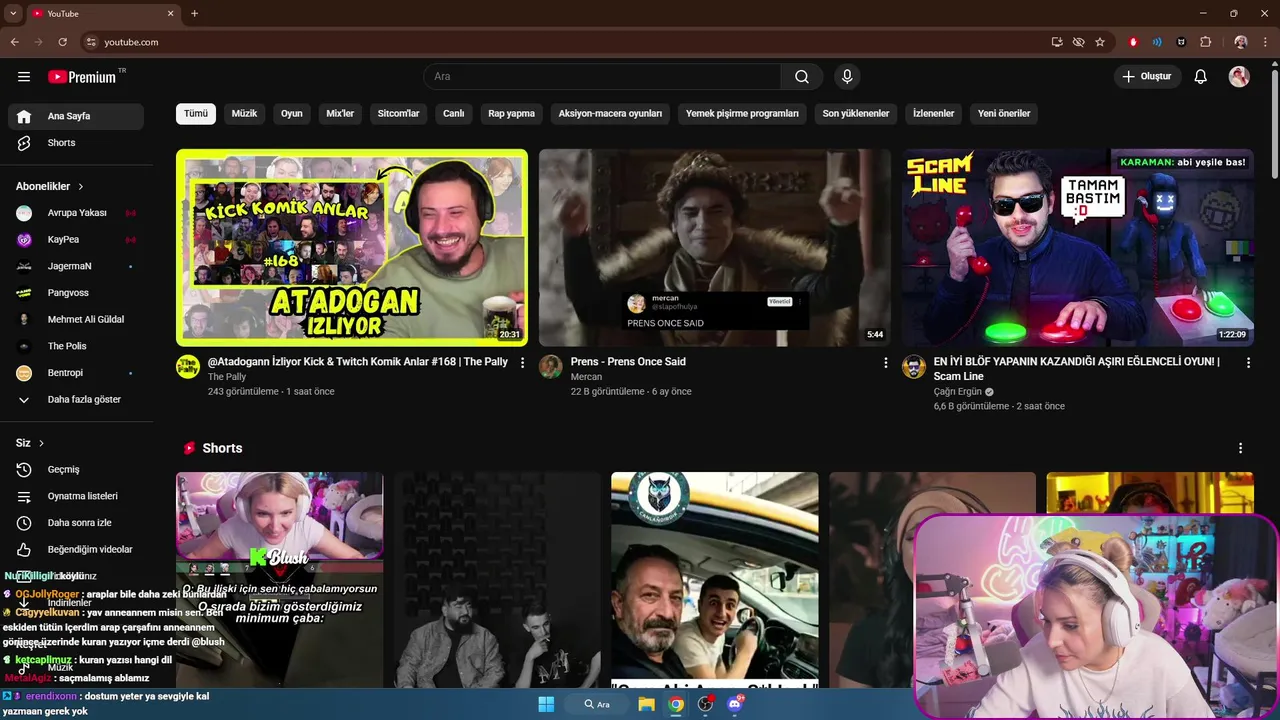Open Avrupa Yakası channel subscription
Screen dimensions: 1280x720
(76, 213)
